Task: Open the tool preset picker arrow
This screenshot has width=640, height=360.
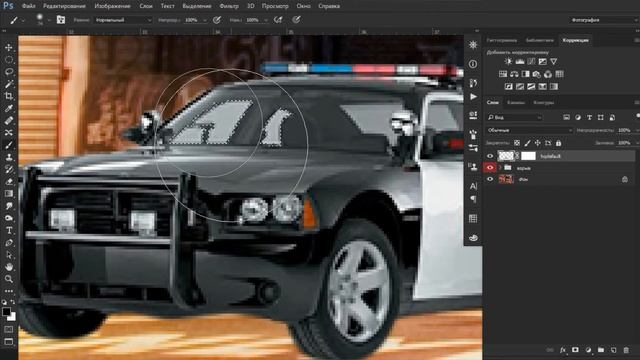Action: point(23,20)
